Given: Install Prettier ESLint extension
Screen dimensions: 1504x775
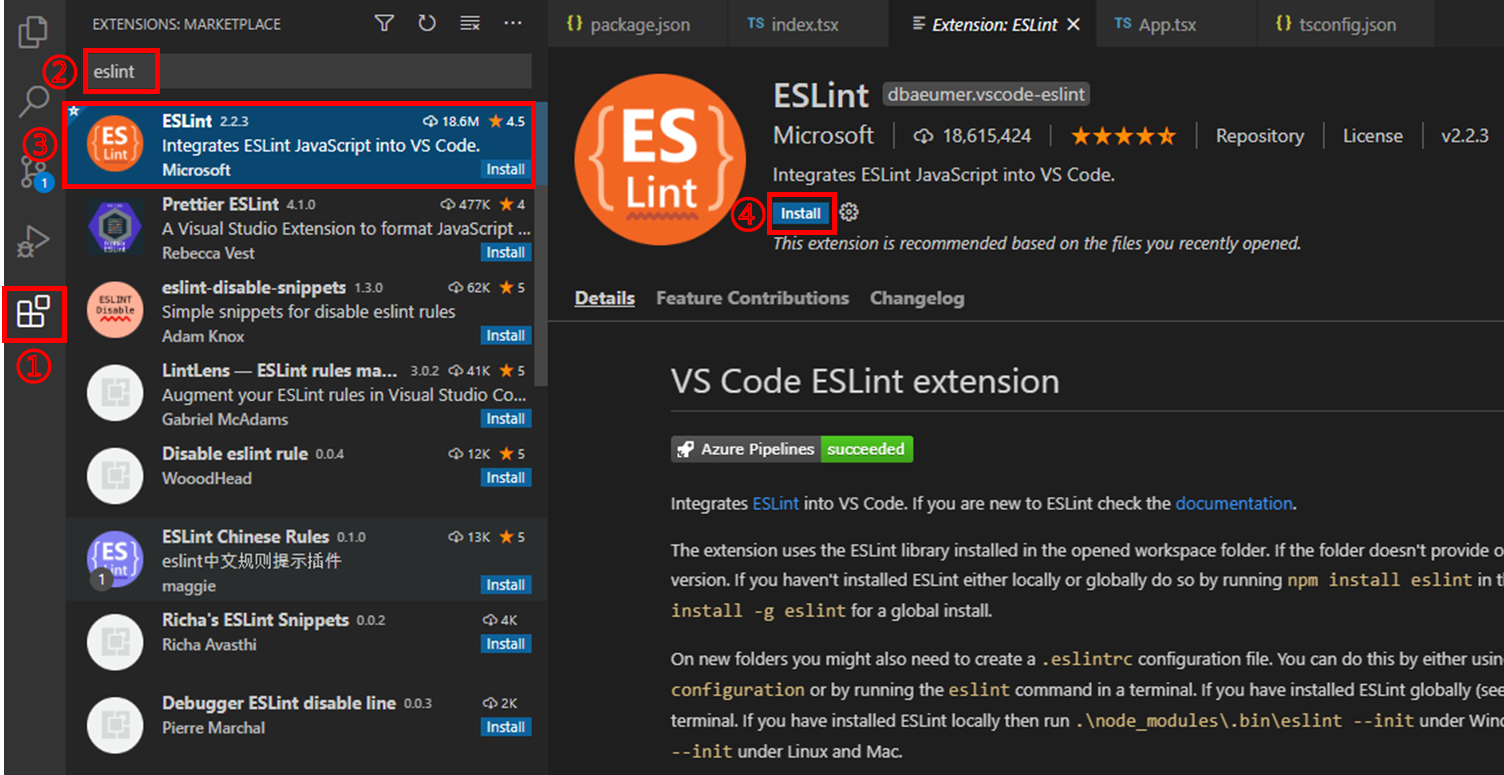Looking at the screenshot, I should pos(506,252).
